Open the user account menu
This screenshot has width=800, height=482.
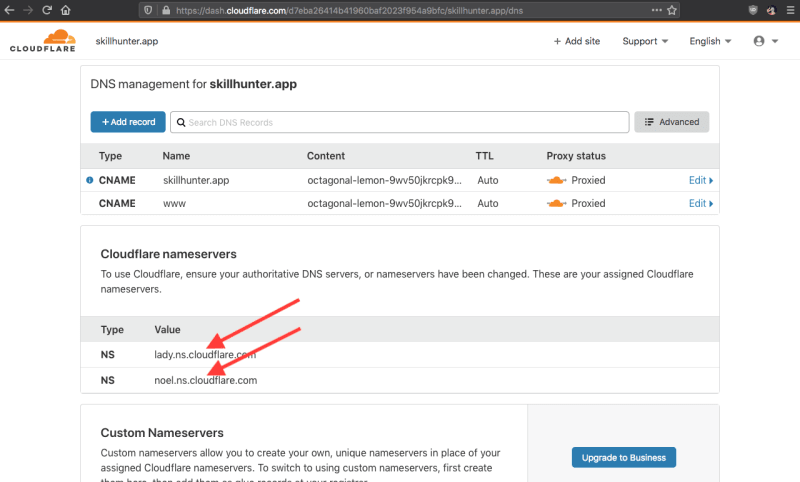(765, 41)
